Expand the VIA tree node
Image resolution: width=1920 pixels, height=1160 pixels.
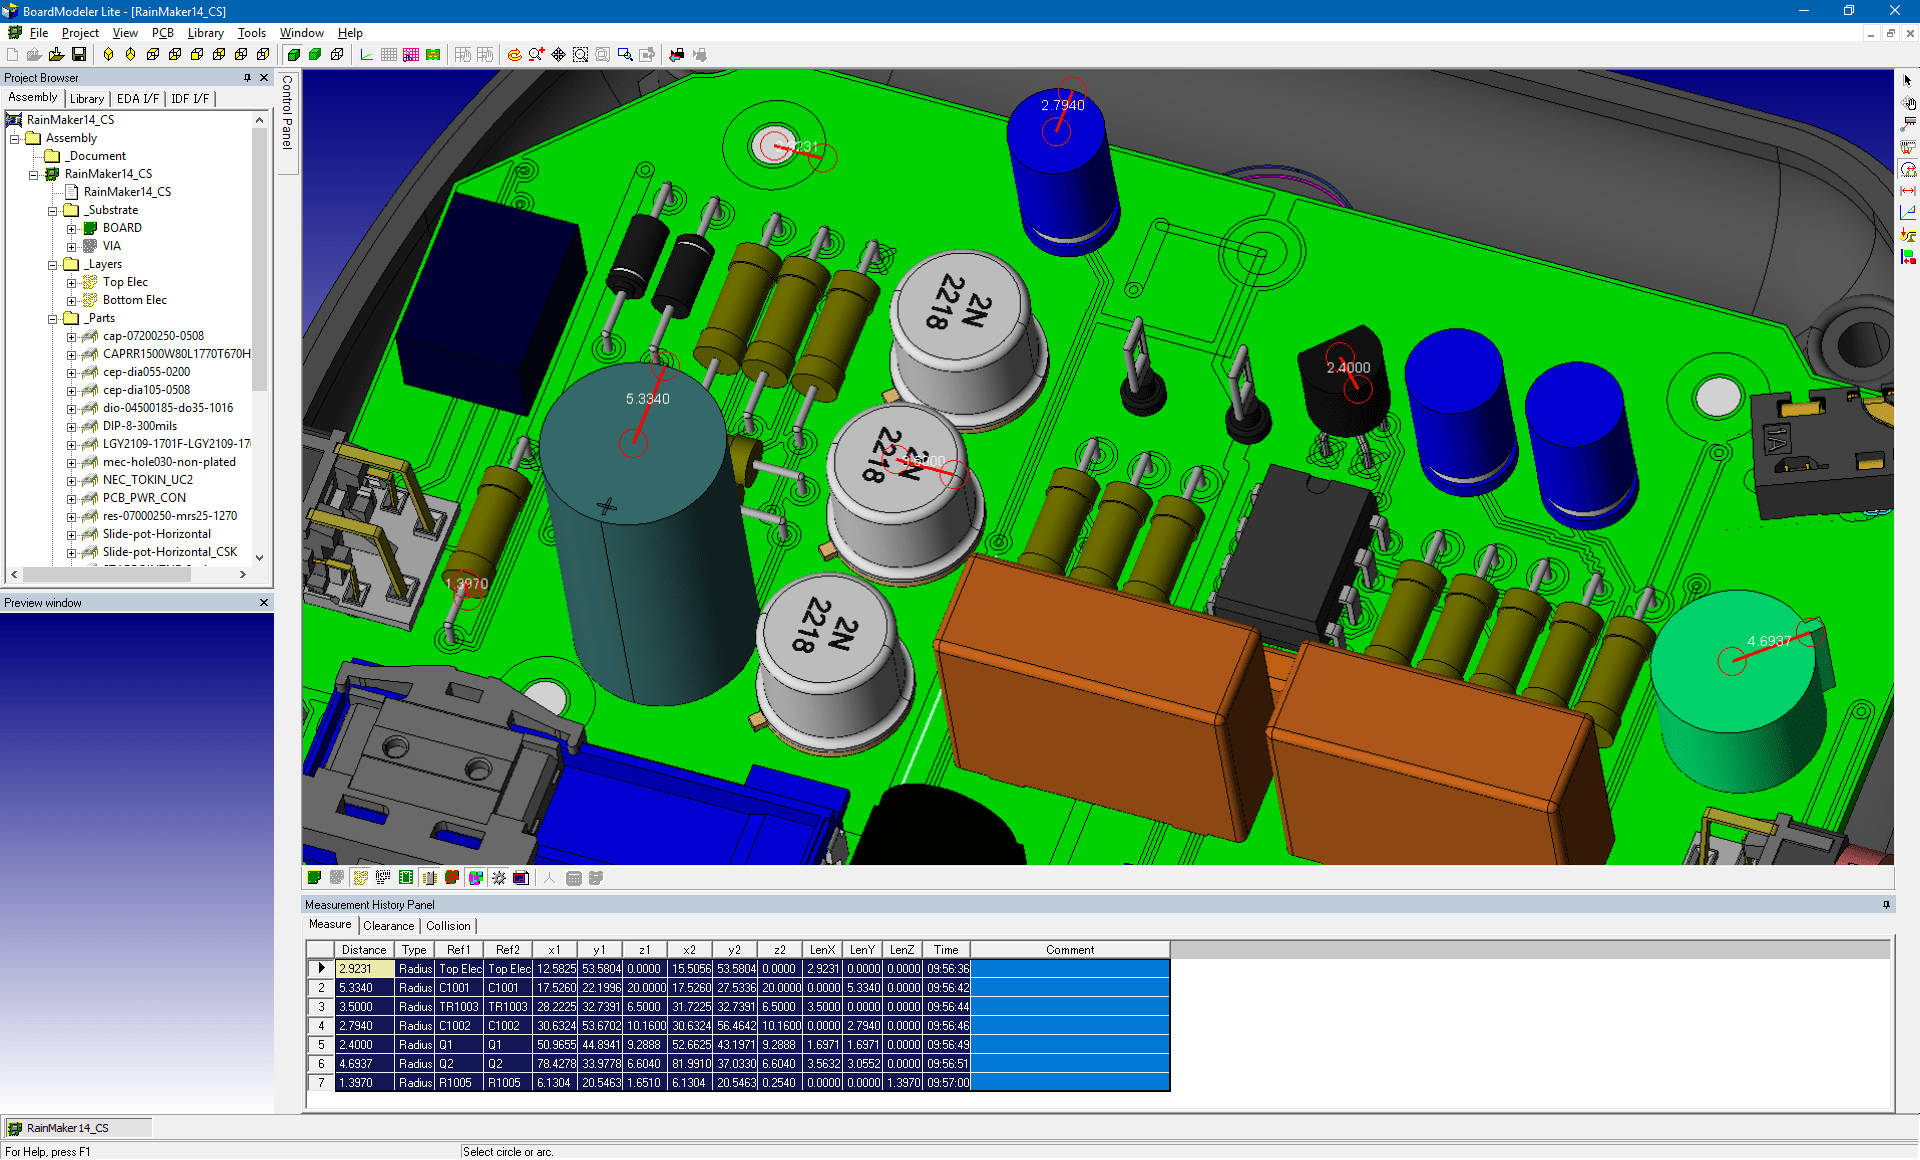[x=71, y=246]
